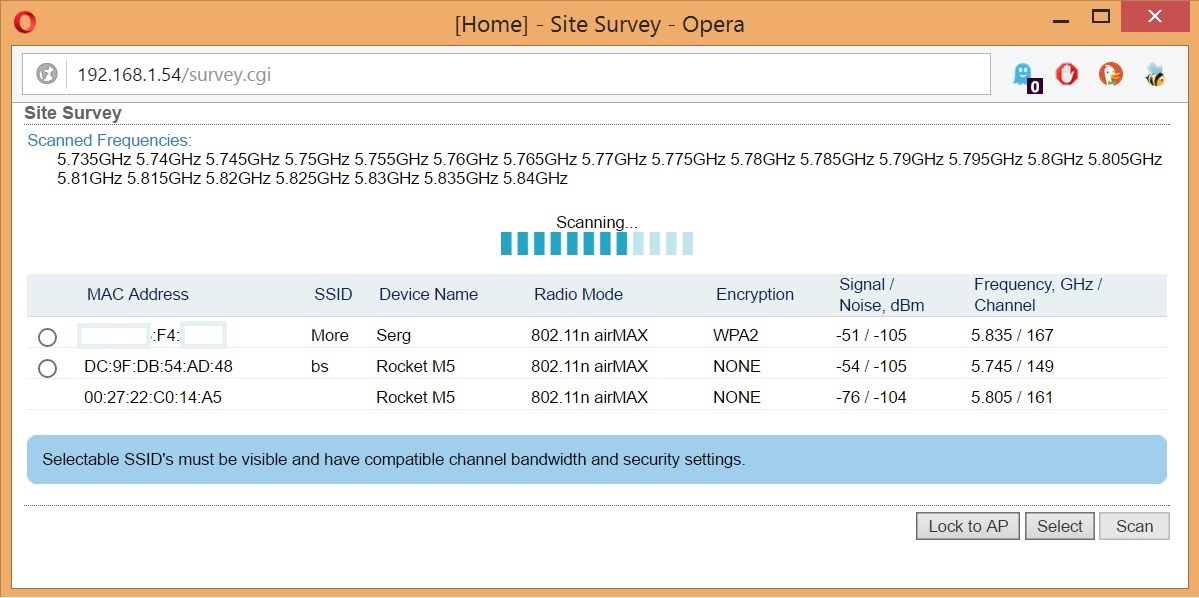Click the scanning progress bar
This screenshot has width=1199, height=598.
pos(596,243)
